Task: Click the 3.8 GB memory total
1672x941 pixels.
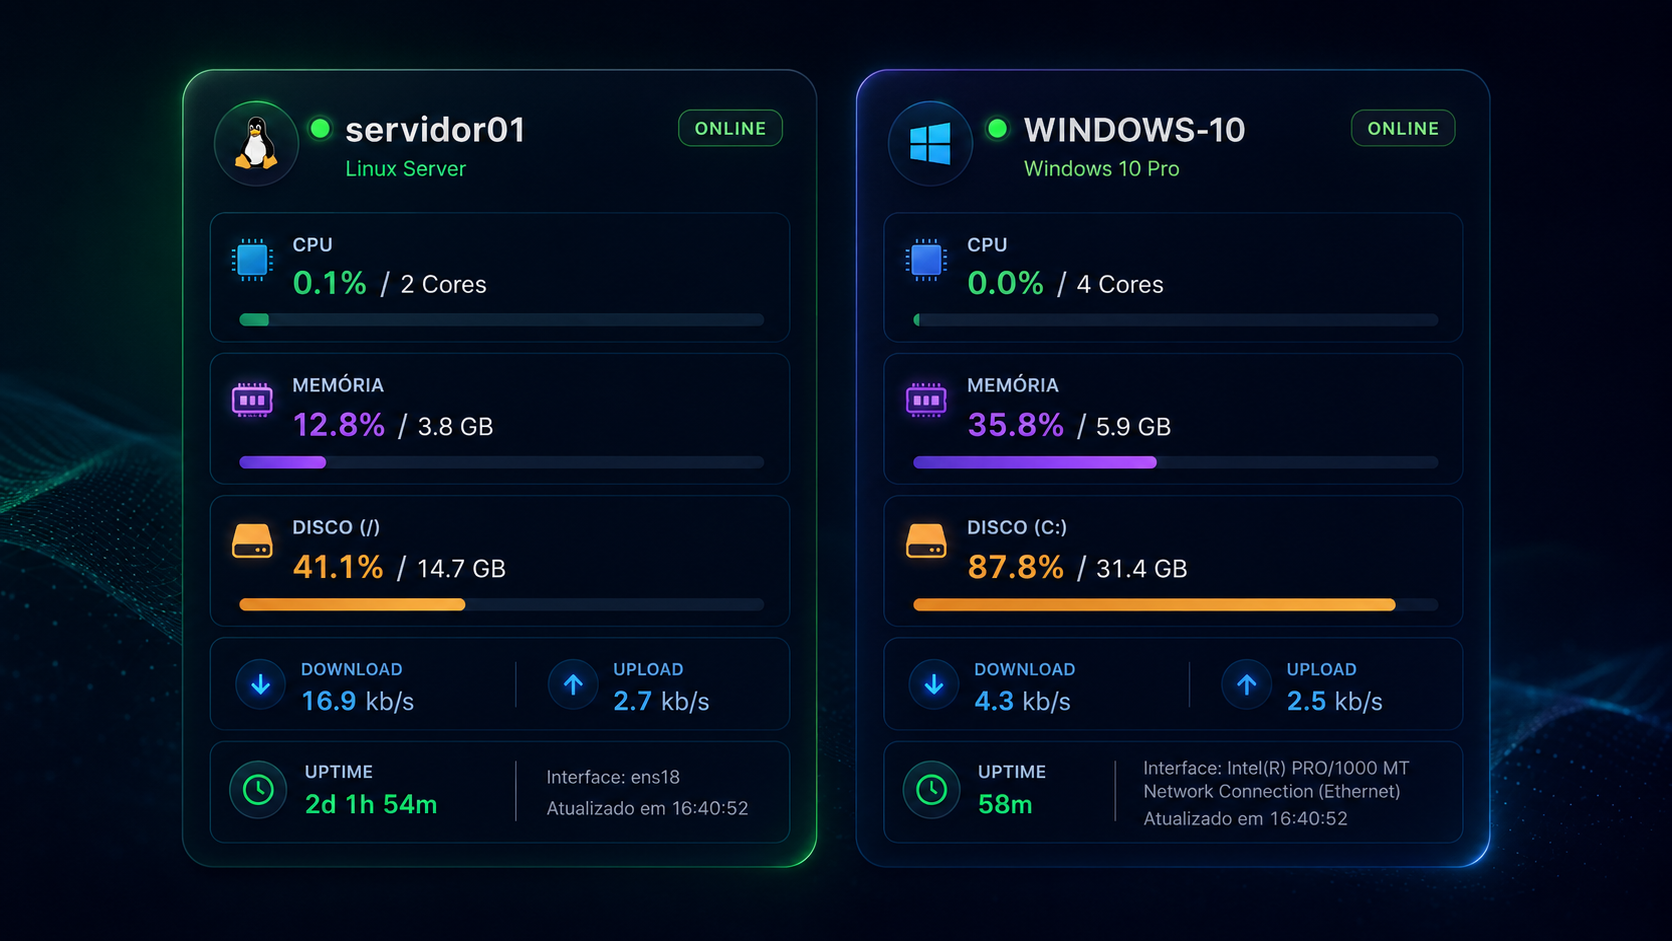Action: click(455, 427)
